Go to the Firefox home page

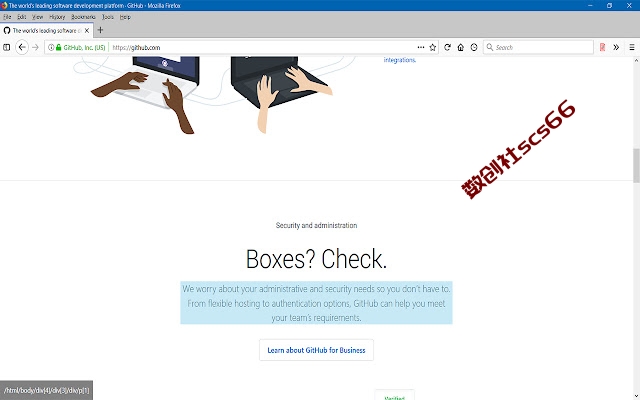coord(460,47)
